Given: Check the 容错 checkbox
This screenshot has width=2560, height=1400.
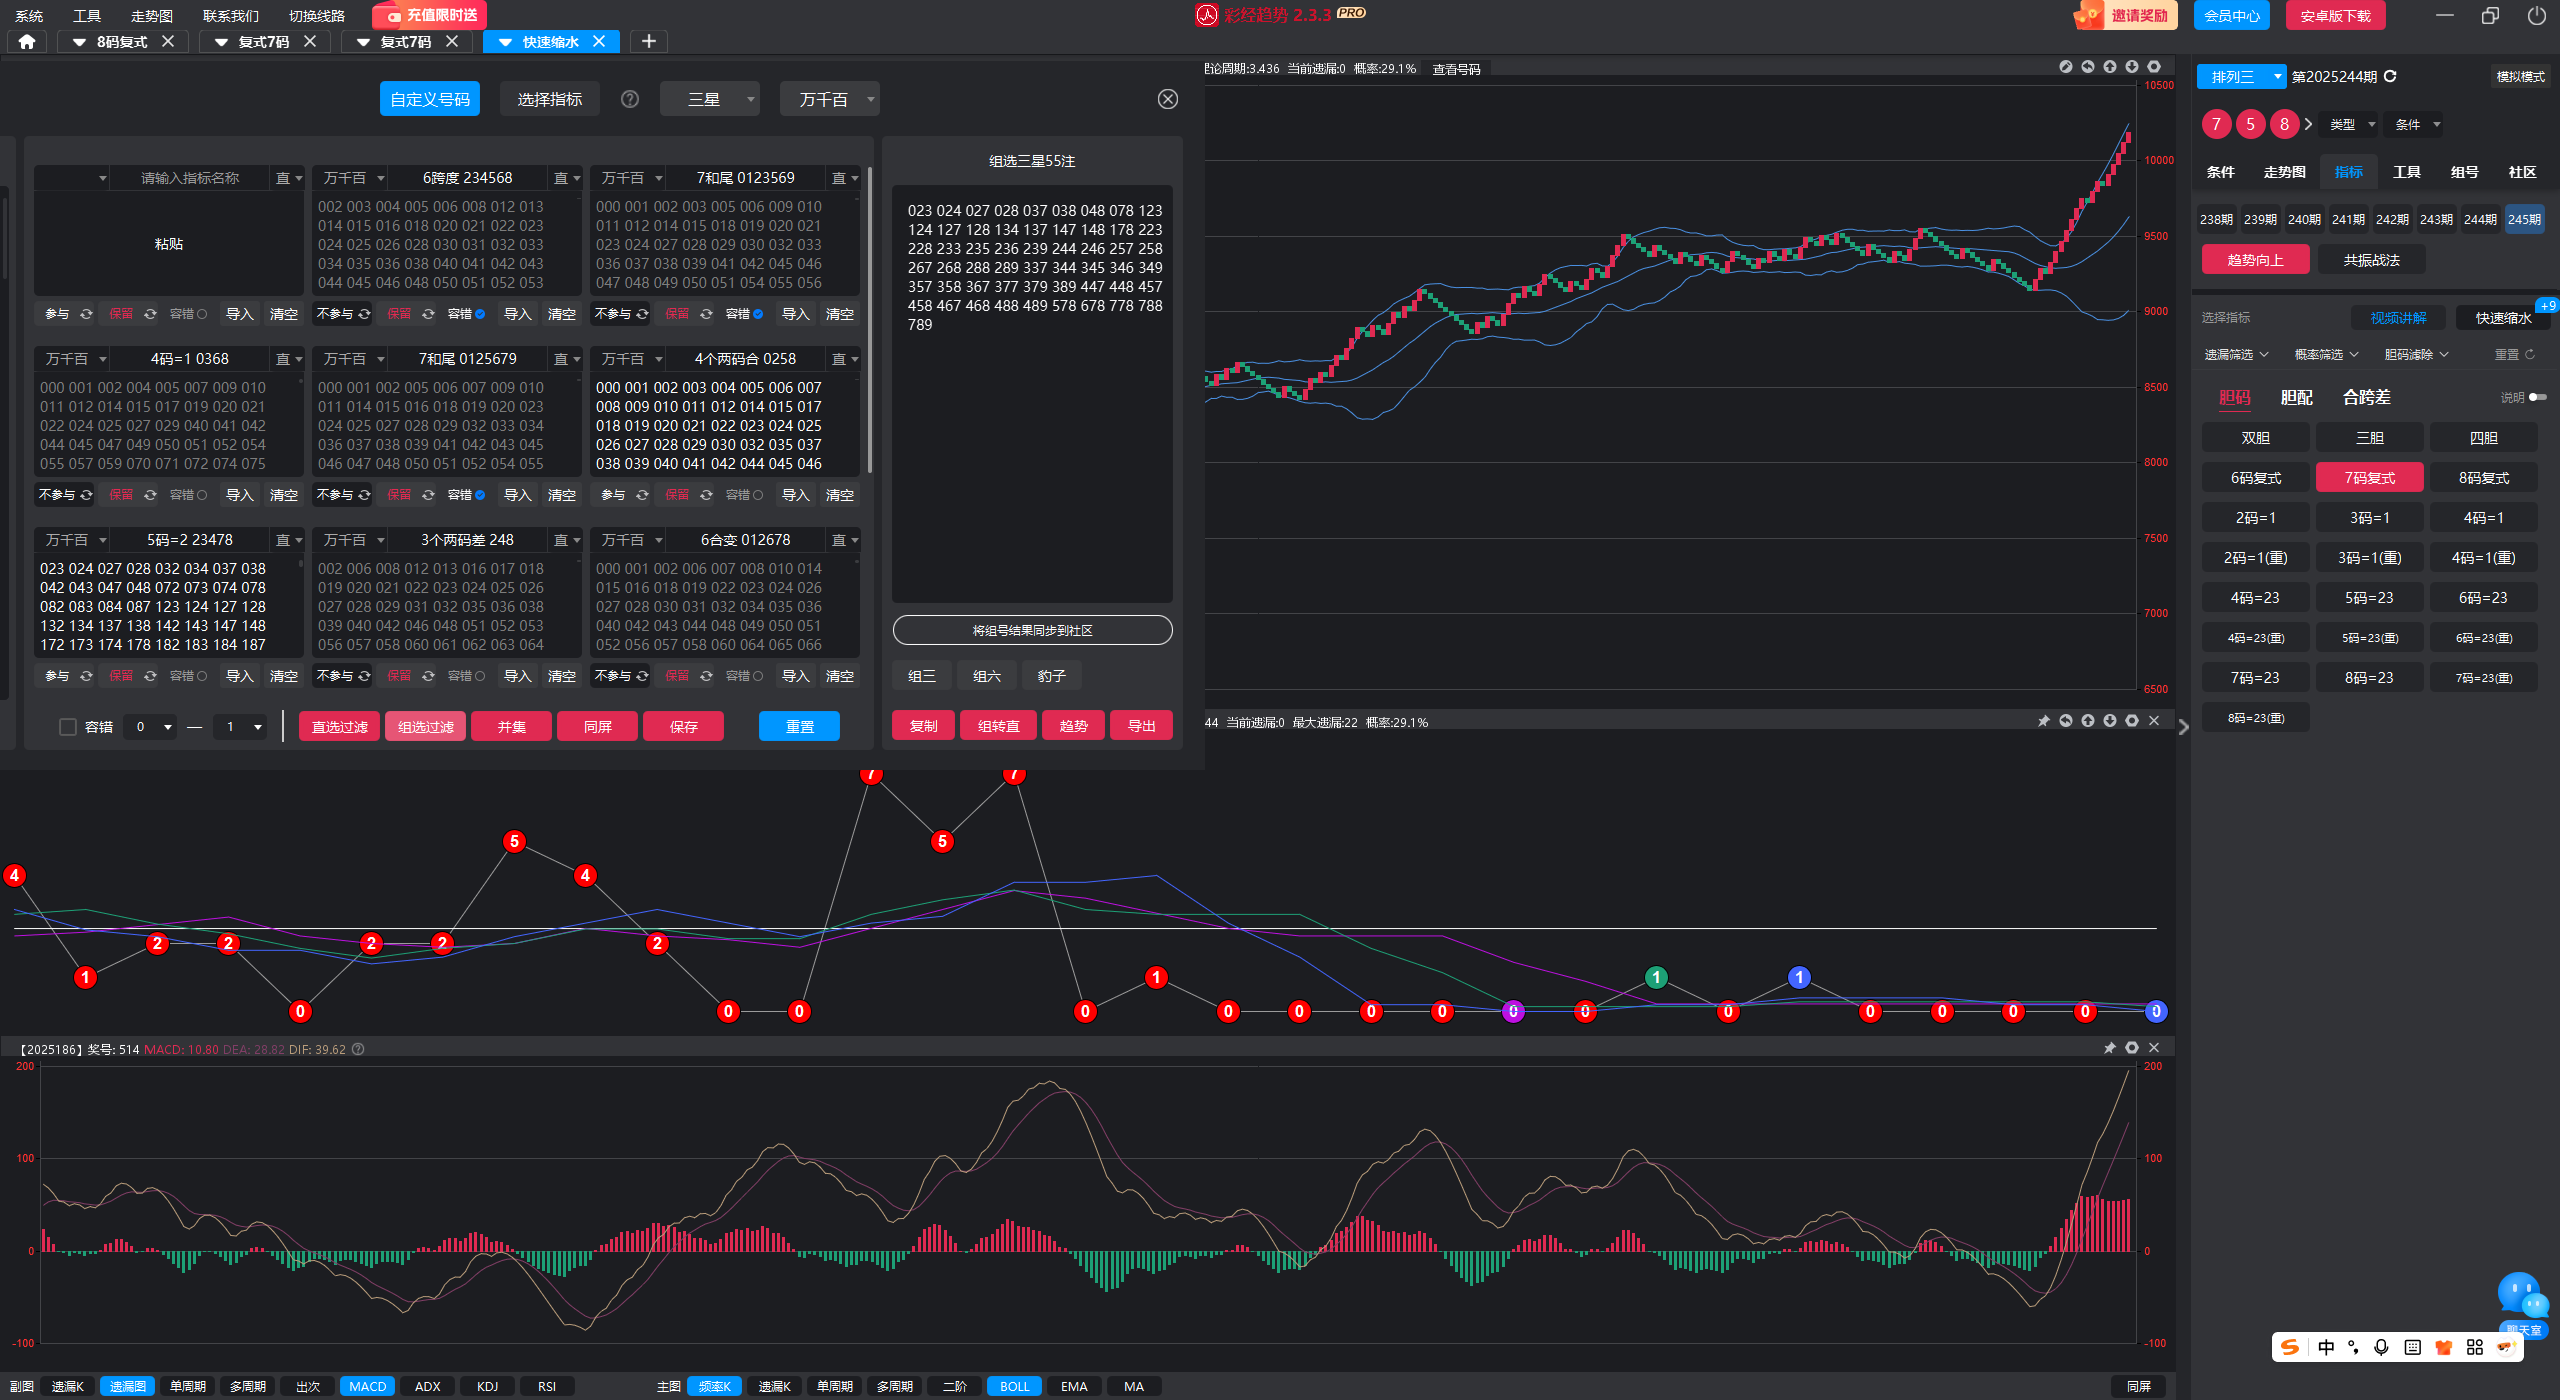Looking at the screenshot, I should coord(68,727).
